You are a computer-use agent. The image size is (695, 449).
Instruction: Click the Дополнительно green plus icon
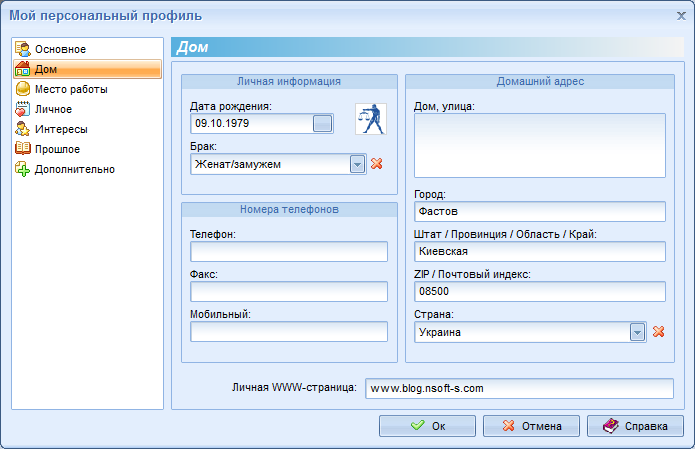click(x=23, y=169)
